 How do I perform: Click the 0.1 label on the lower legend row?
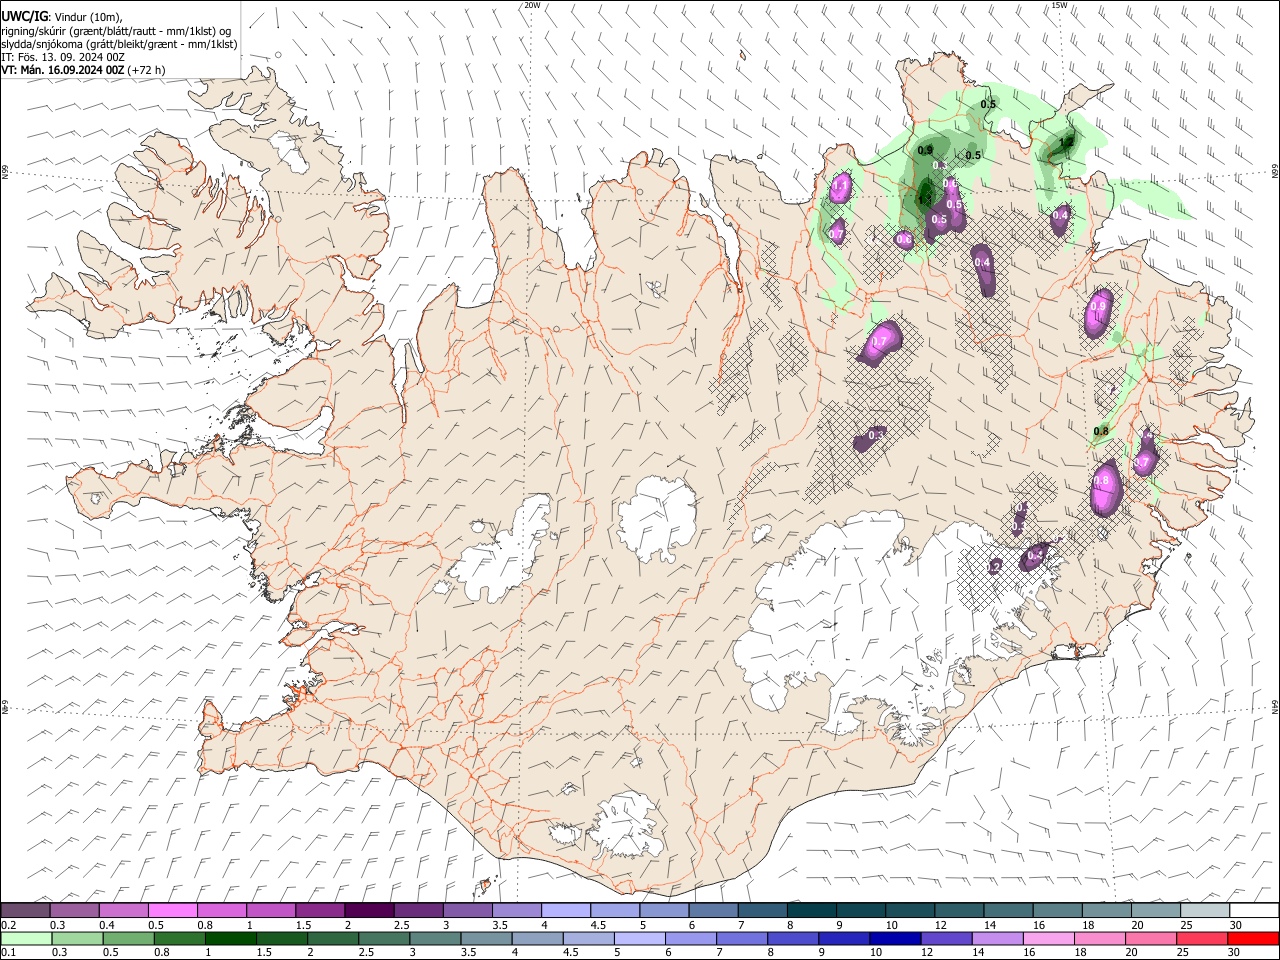tap(9, 953)
